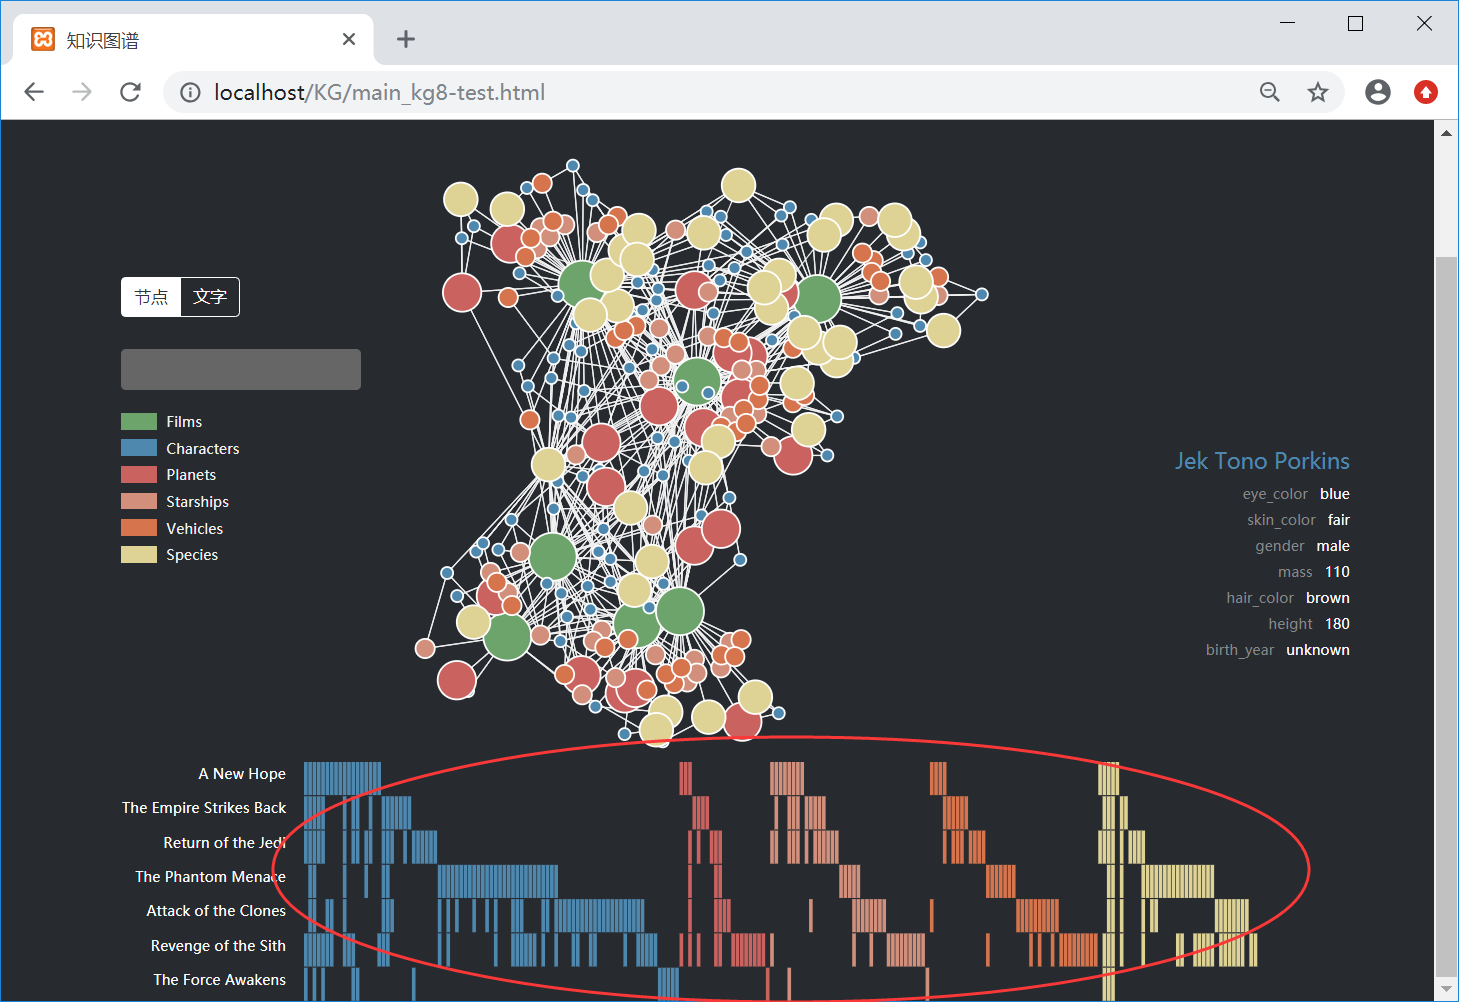The image size is (1459, 1002).
Task: Select the Films legend label
Action: point(184,422)
